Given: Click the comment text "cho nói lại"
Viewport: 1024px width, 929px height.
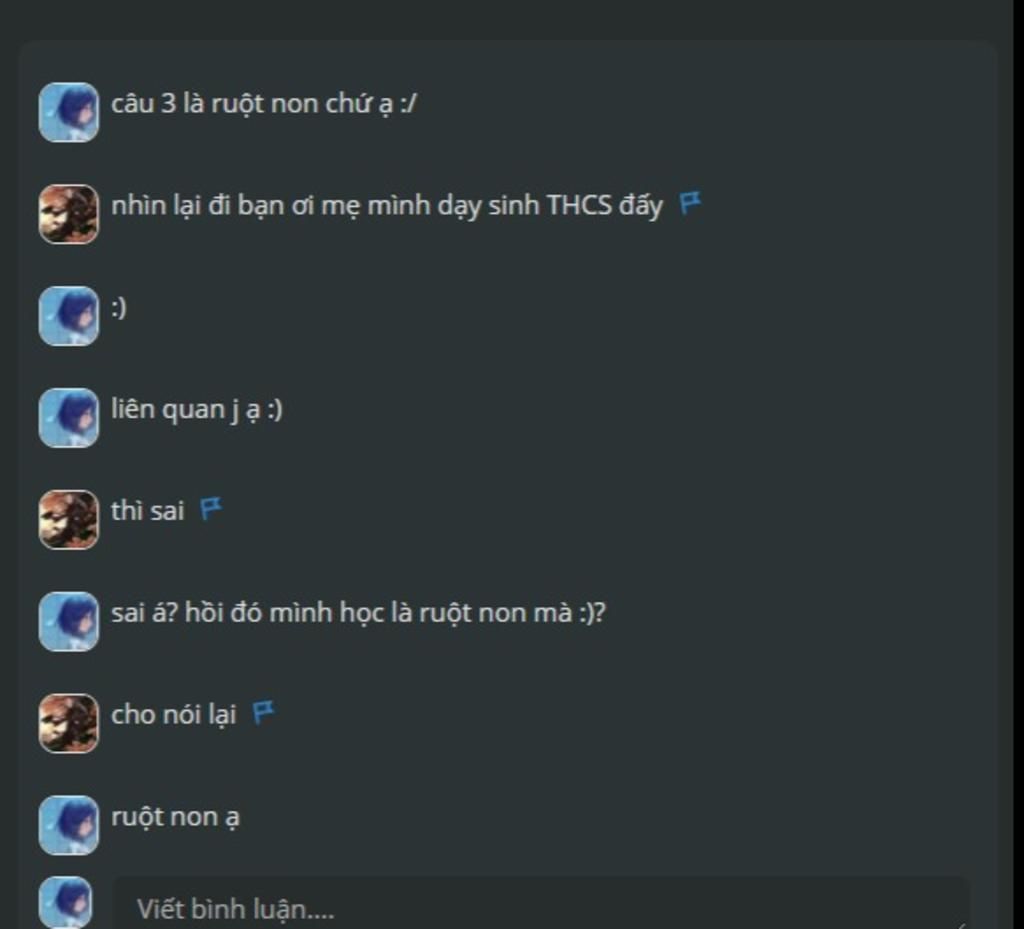Looking at the screenshot, I should pyautogui.click(x=174, y=715).
